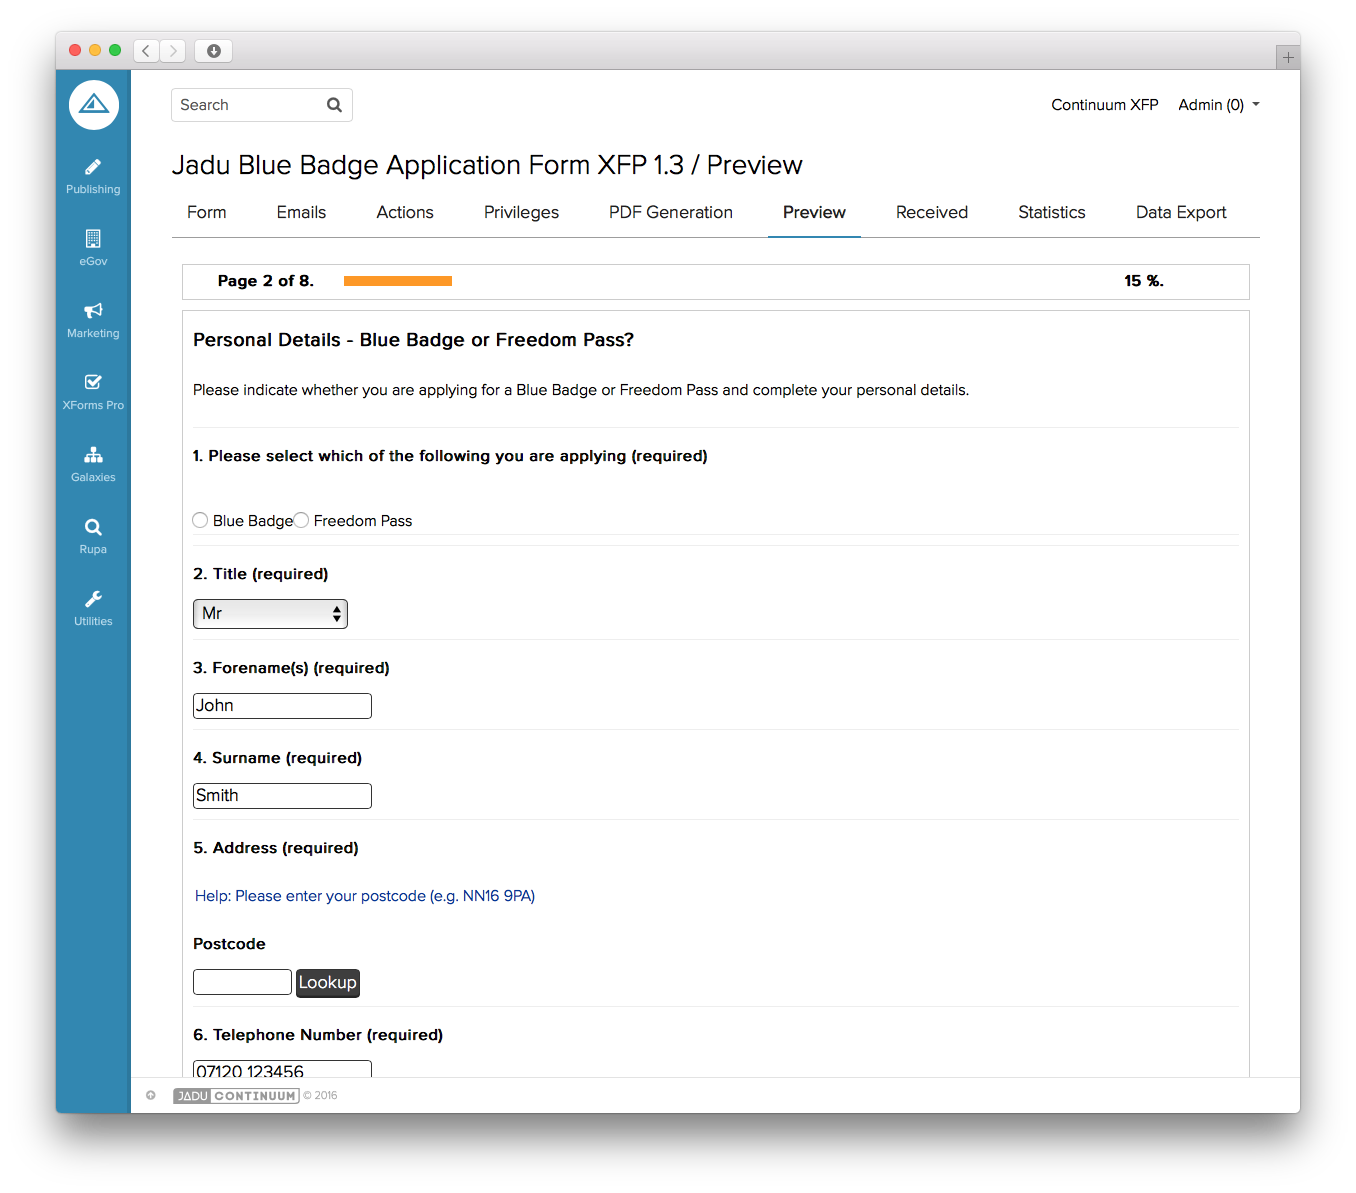This screenshot has height=1193, width=1356.
Task: Select the Freedom Pass radio button
Action: tap(301, 520)
